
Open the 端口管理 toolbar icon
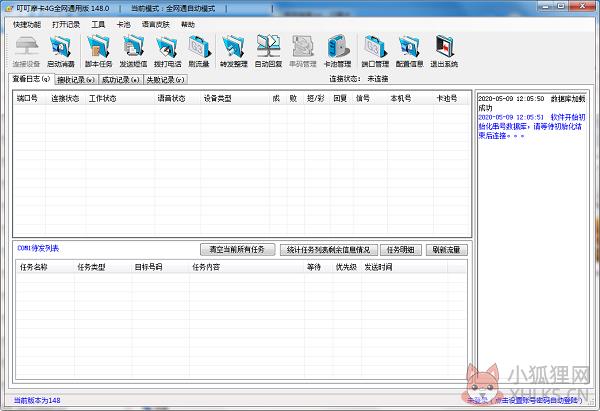point(375,51)
